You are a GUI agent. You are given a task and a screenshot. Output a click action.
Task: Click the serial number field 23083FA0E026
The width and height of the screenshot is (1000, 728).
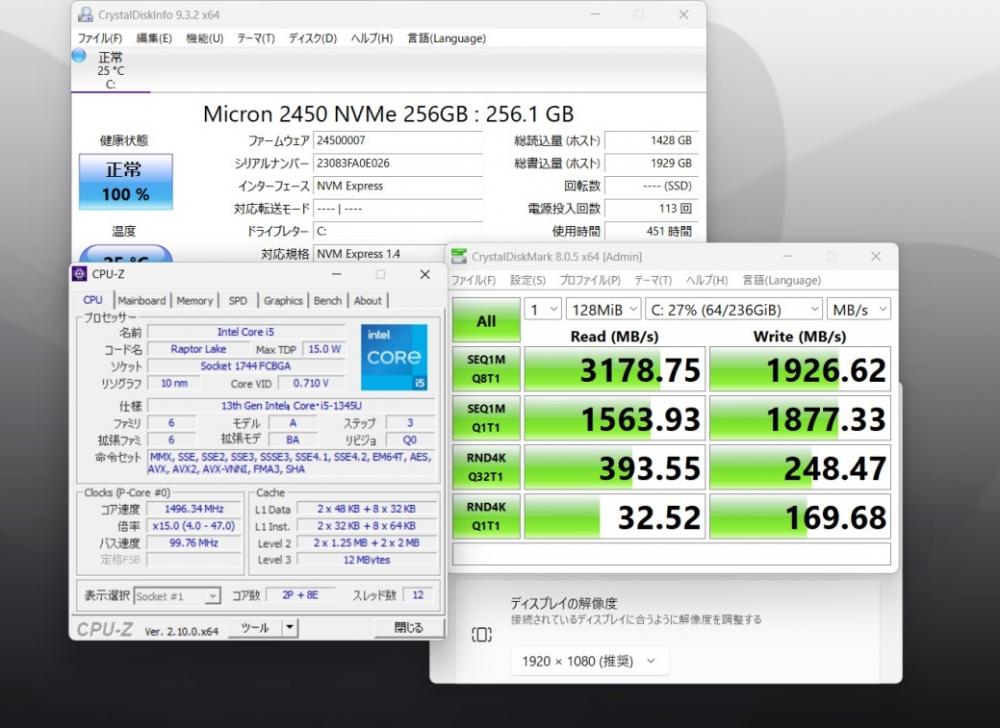click(398, 163)
